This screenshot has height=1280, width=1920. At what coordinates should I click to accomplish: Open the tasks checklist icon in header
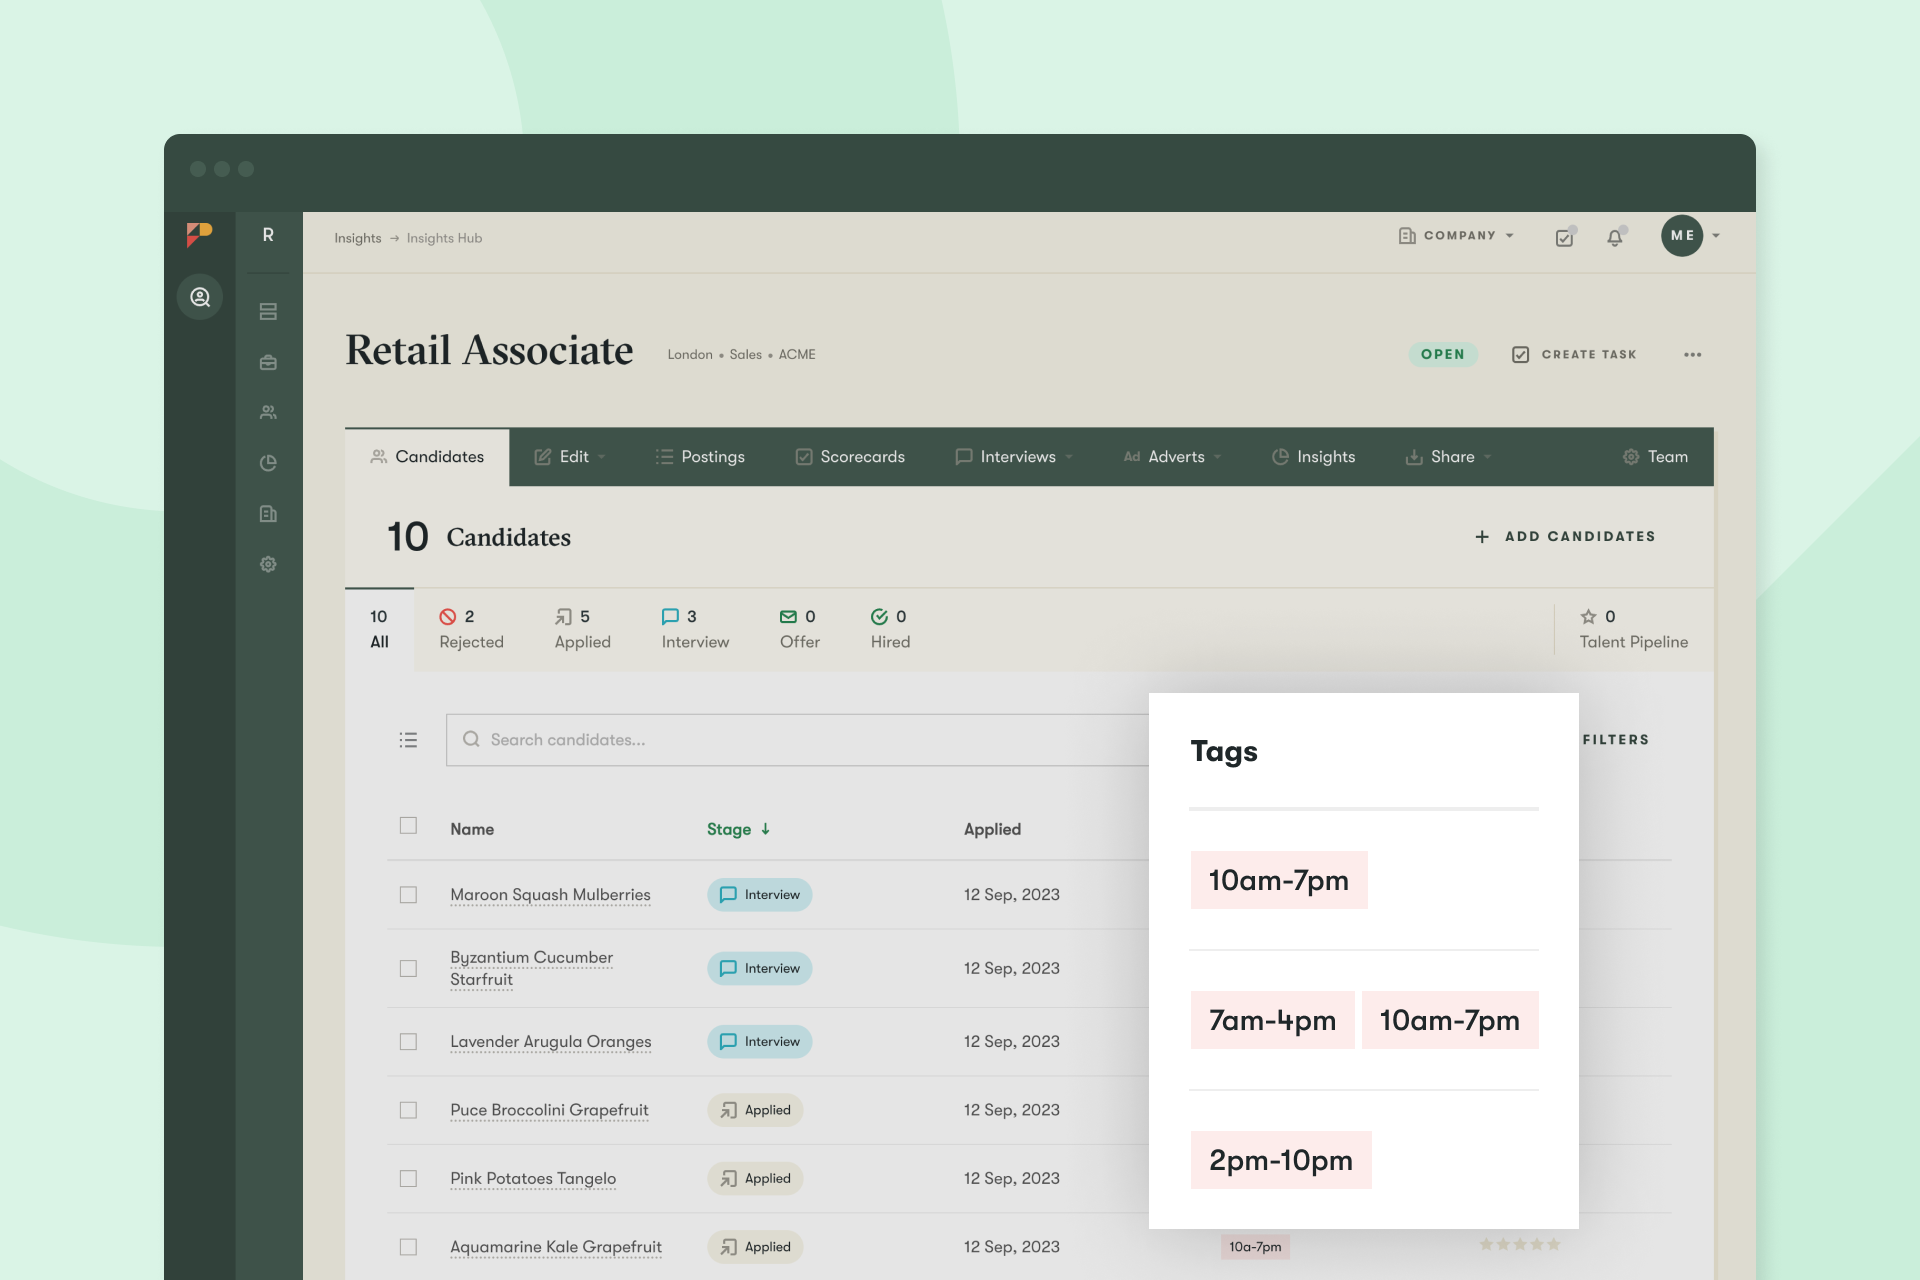(1564, 238)
